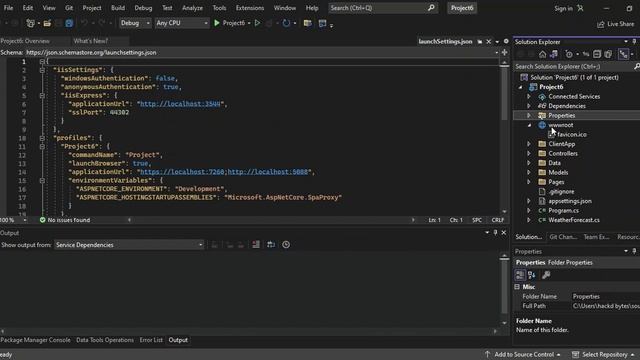Open editor settings gear icon near tabs
The width and height of the screenshot is (640, 360).
[506, 41]
